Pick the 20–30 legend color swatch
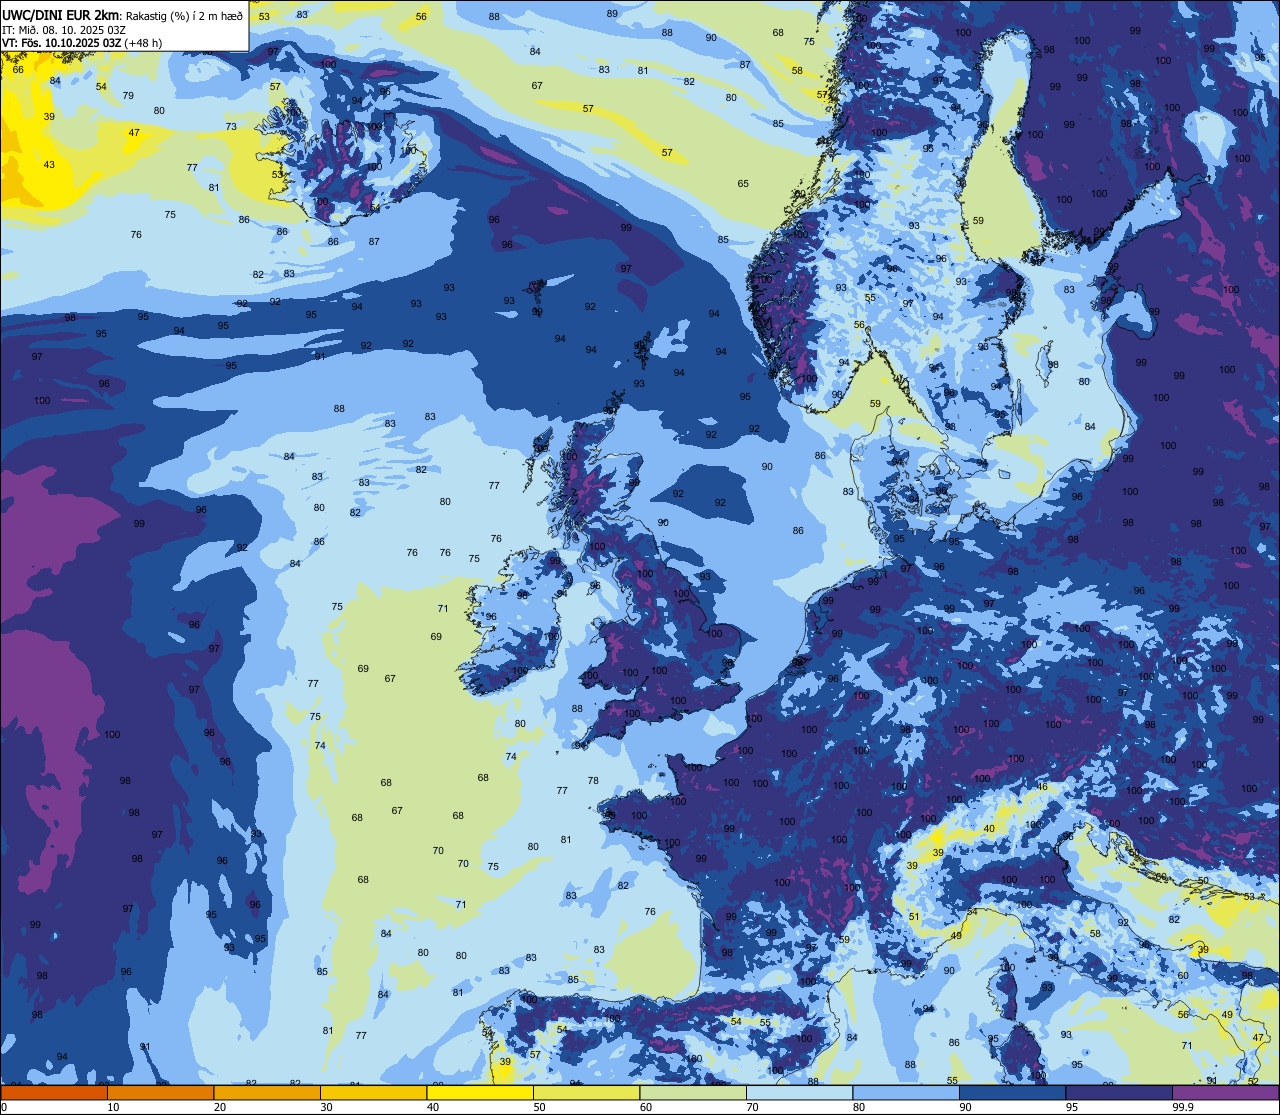 [x=267, y=1092]
